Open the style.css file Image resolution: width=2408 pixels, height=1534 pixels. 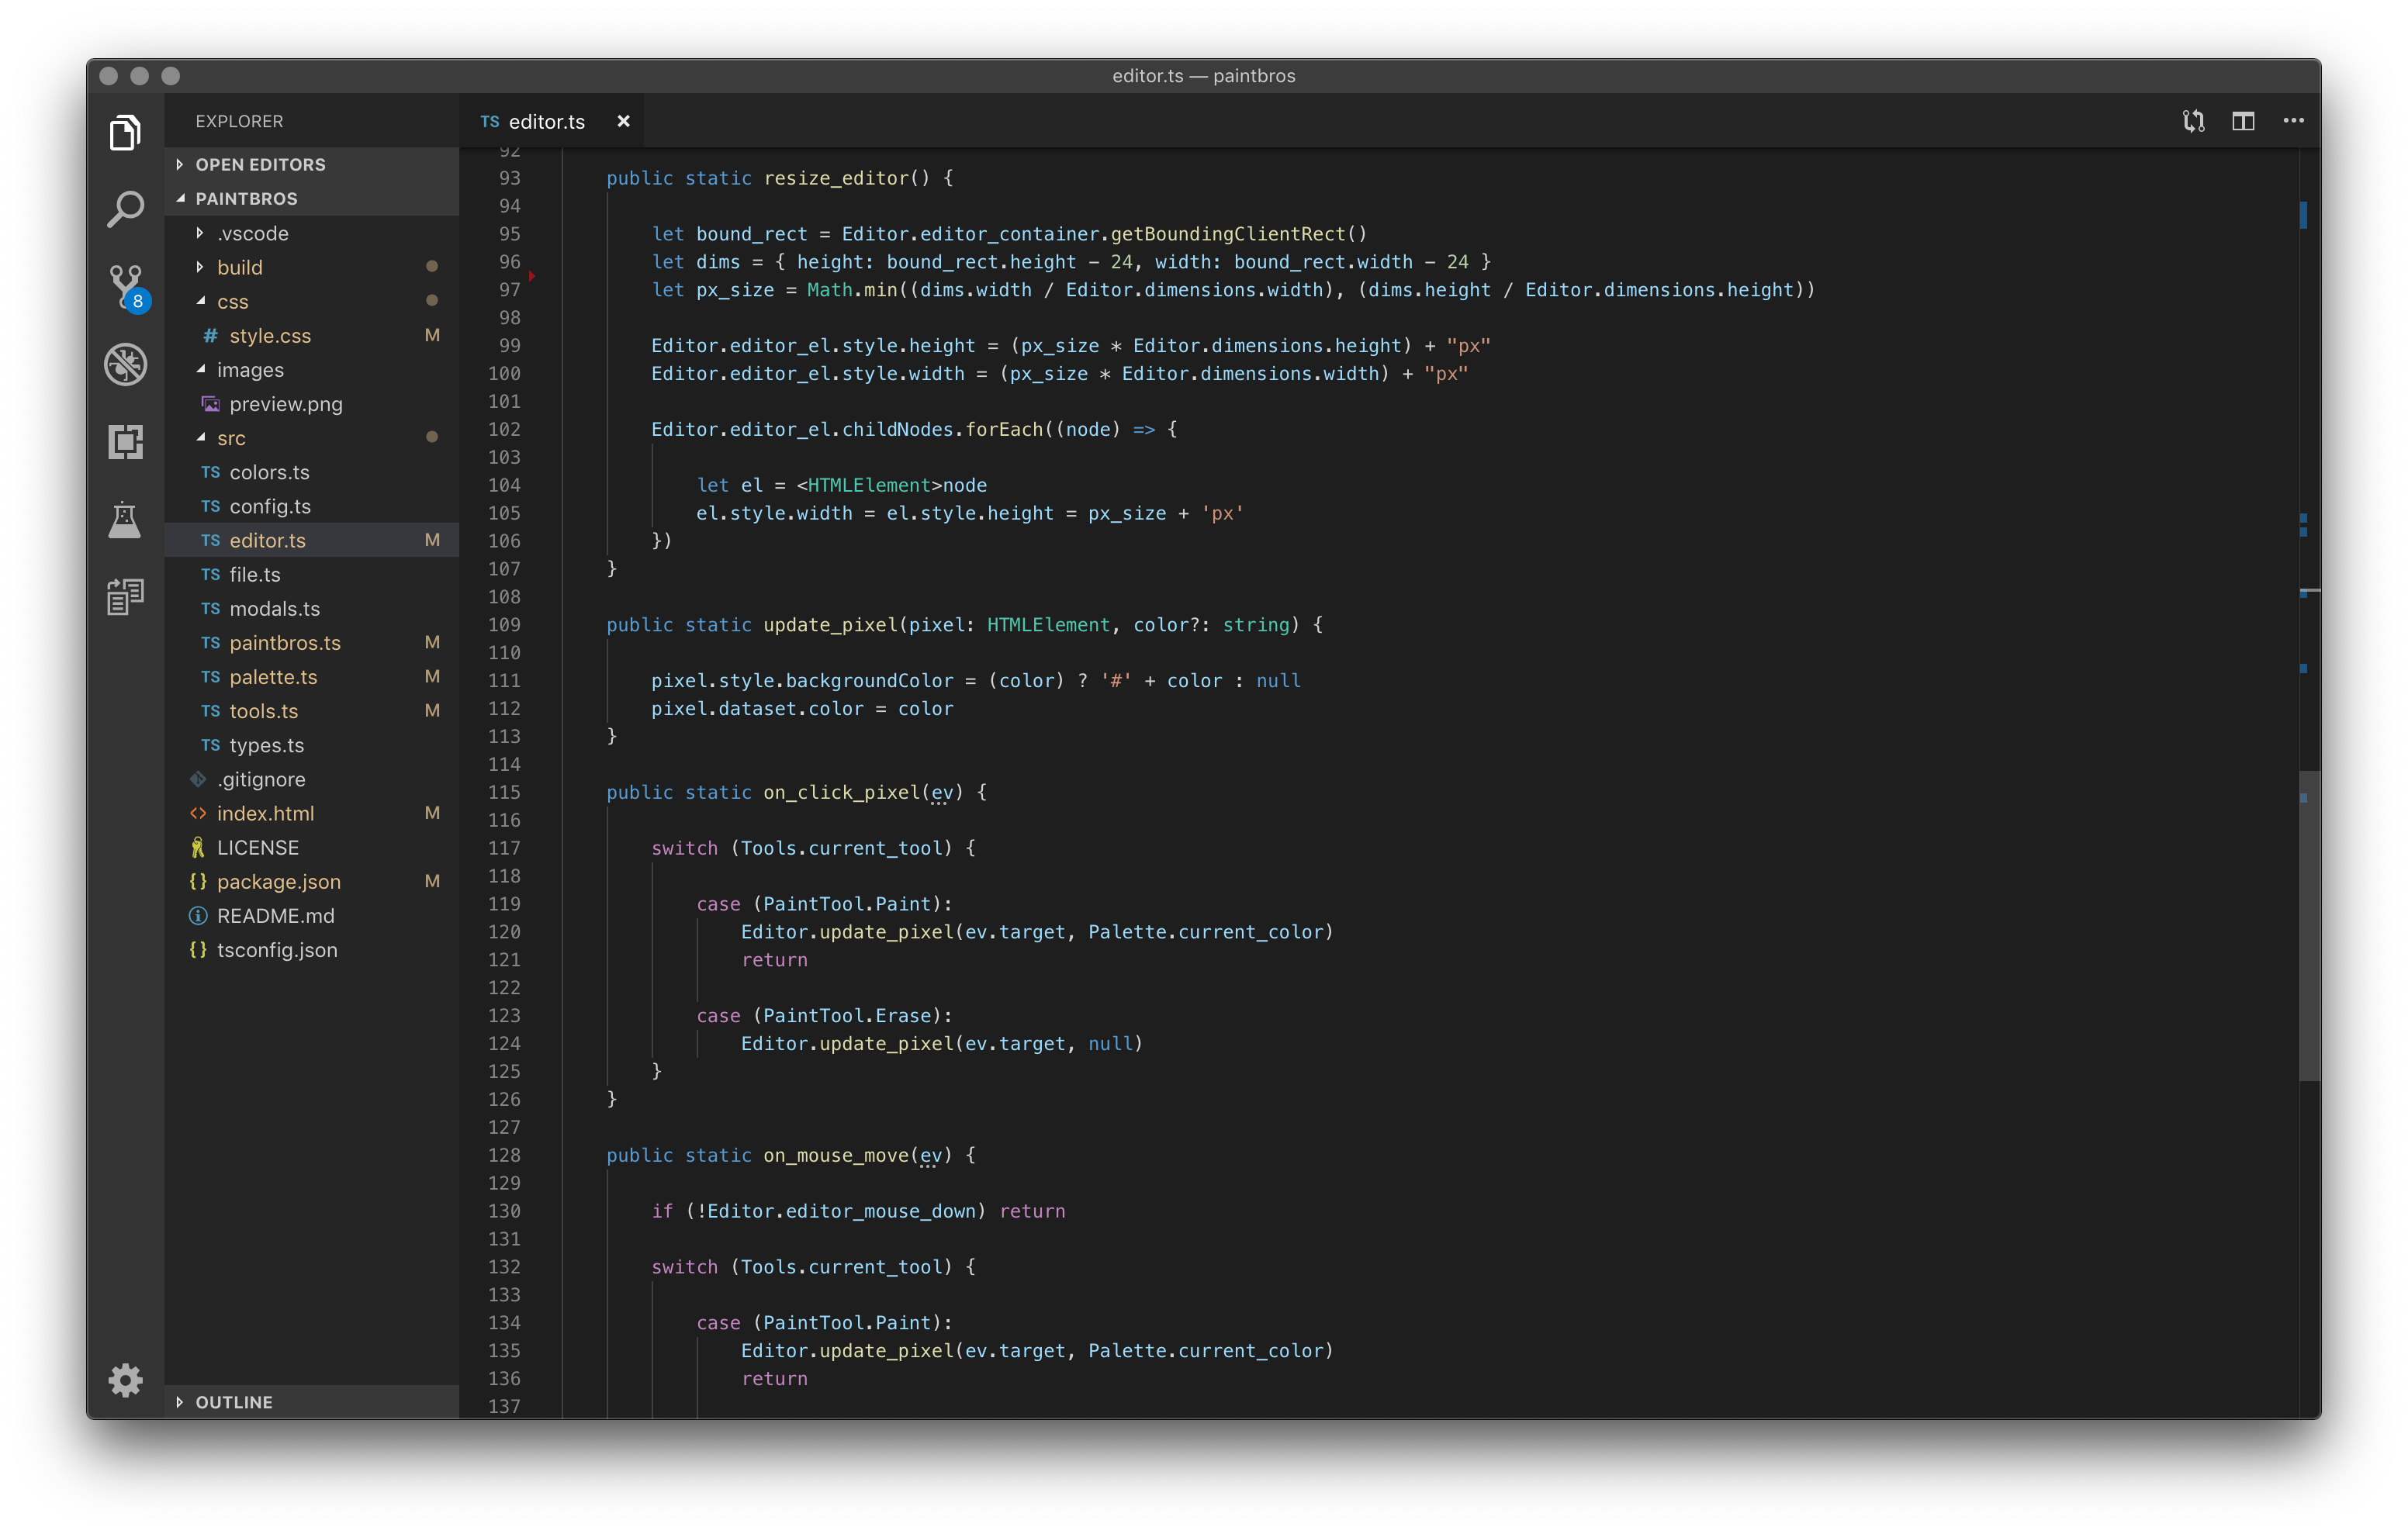click(x=269, y=336)
